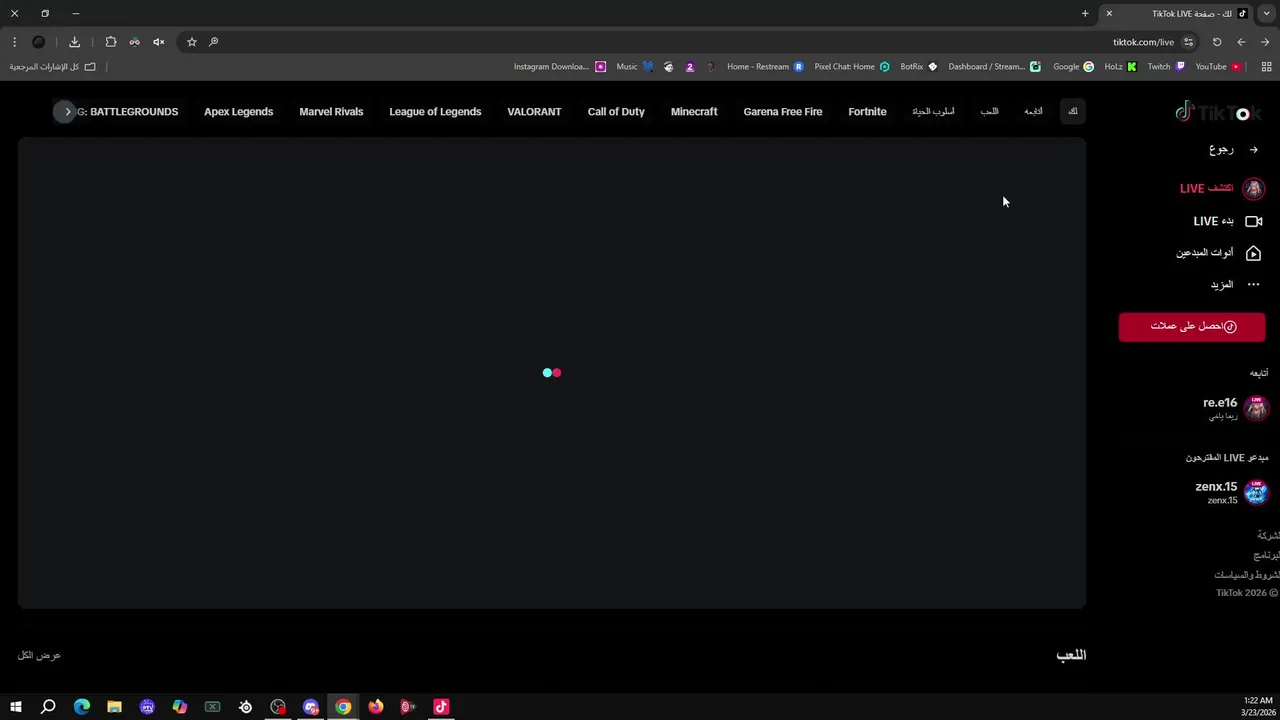This screenshot has width=1280, height=720.
Task: Open the Windows Start menu
Action: tap(15, 707)
